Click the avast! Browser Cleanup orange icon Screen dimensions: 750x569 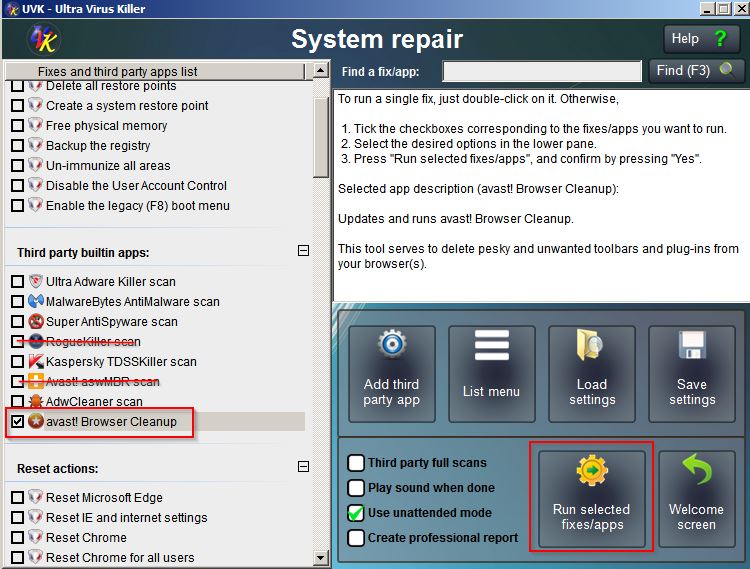click(36, 421)
